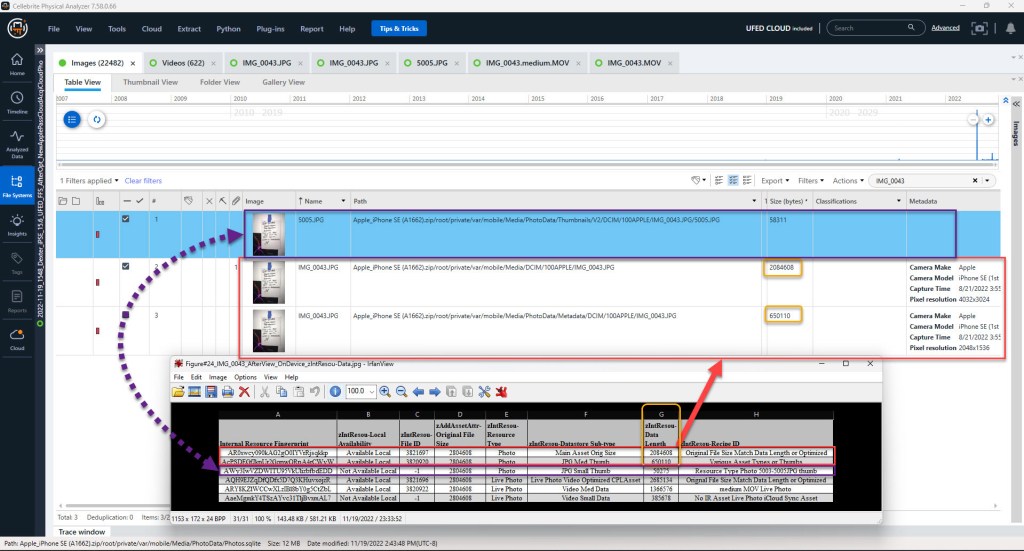
Task: Open the Extract menu
Action: click(187, 29)
